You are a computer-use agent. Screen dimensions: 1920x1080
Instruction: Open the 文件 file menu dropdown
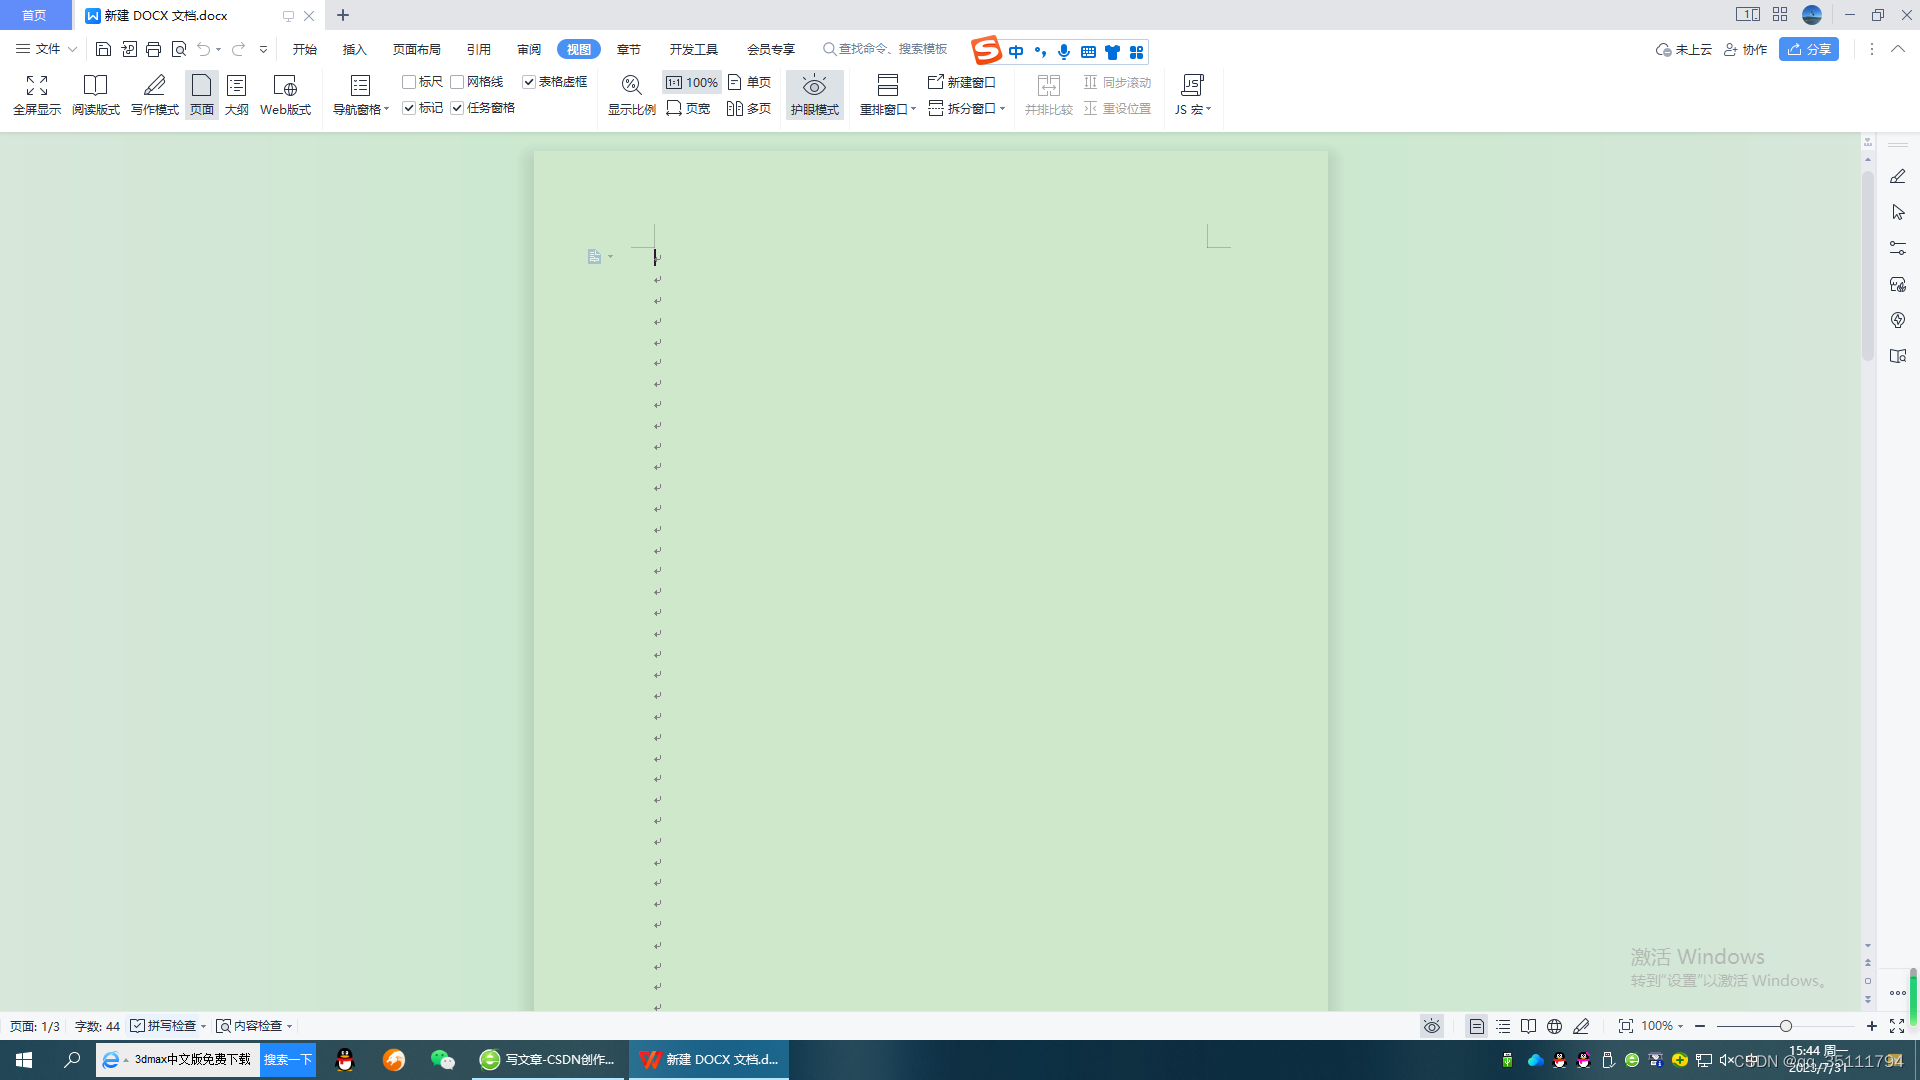[46, 49]
